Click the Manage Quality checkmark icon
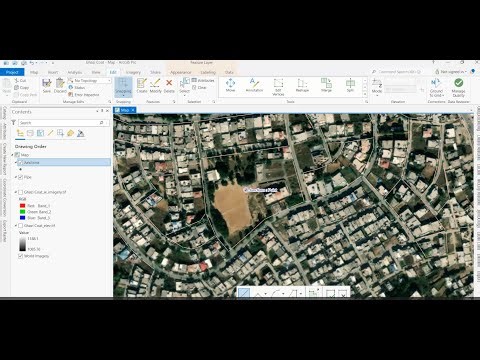 (x=459, y=82)
